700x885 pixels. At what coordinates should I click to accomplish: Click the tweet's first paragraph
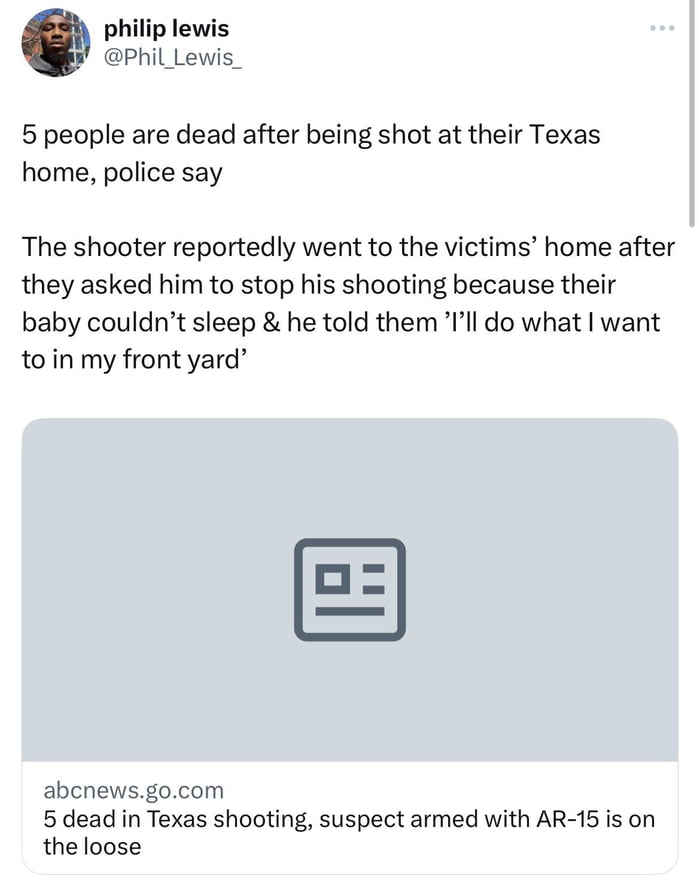pyautogui.click(x=310, y=152)
